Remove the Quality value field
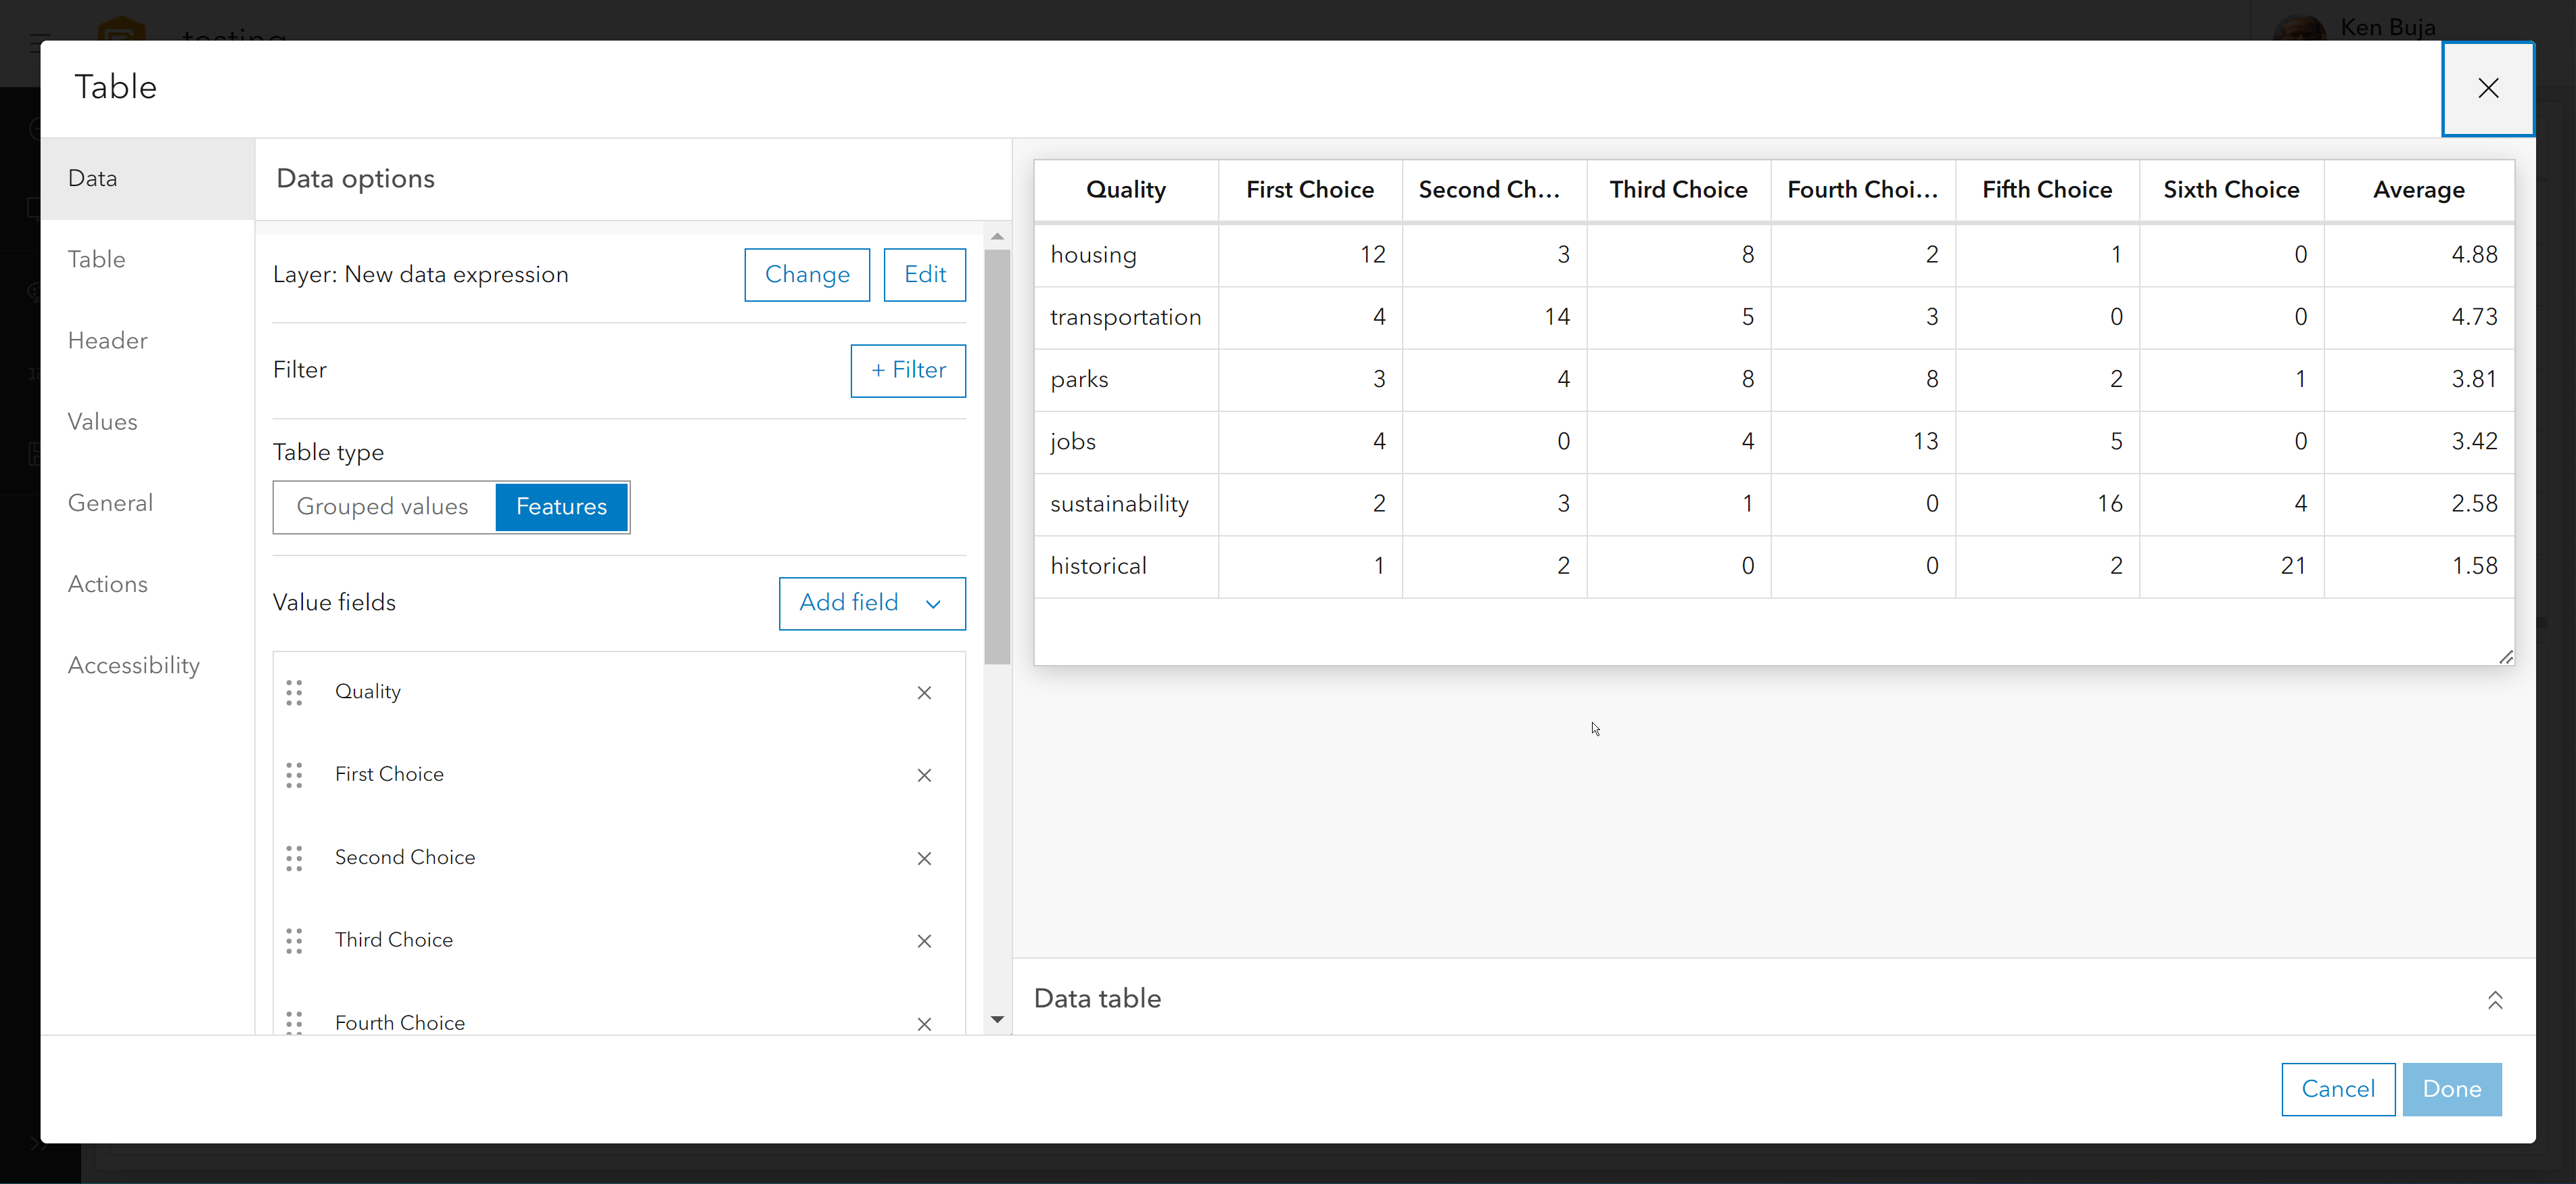 924,692
